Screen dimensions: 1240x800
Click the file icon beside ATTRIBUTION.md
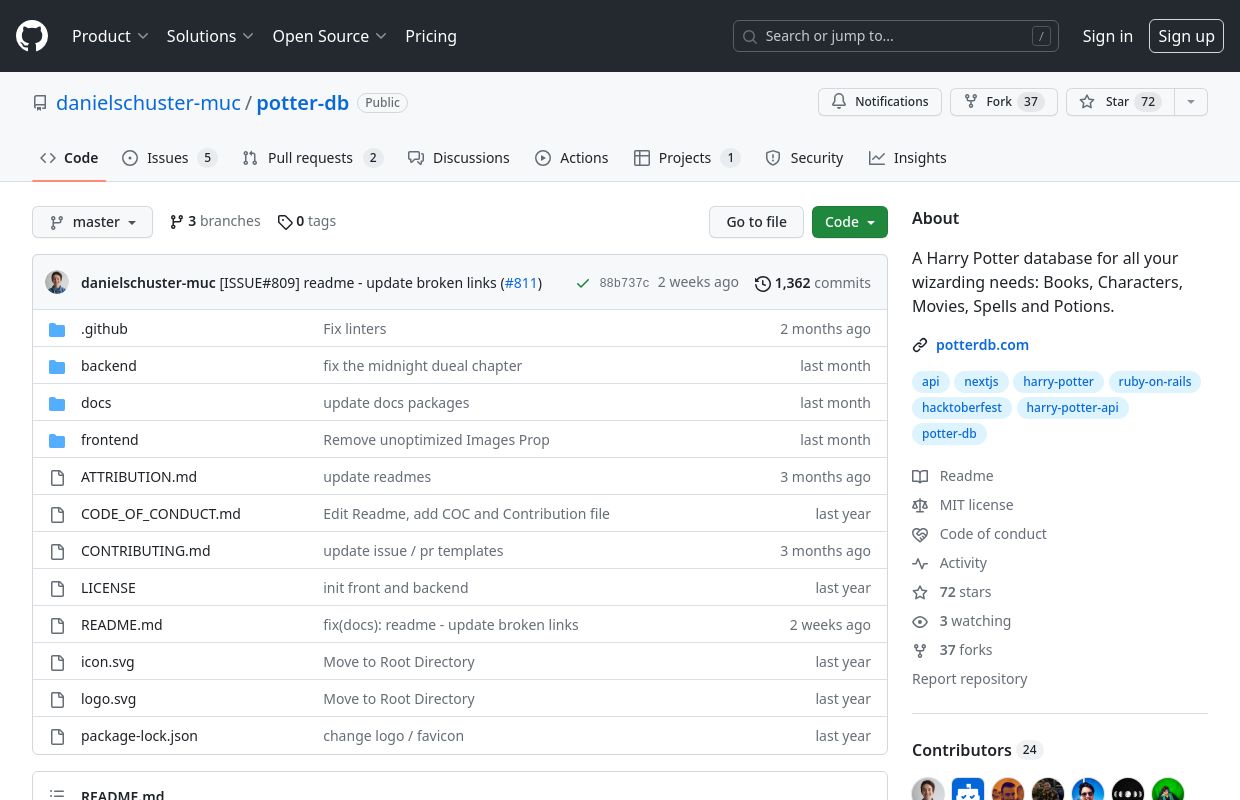pos(57,477)
